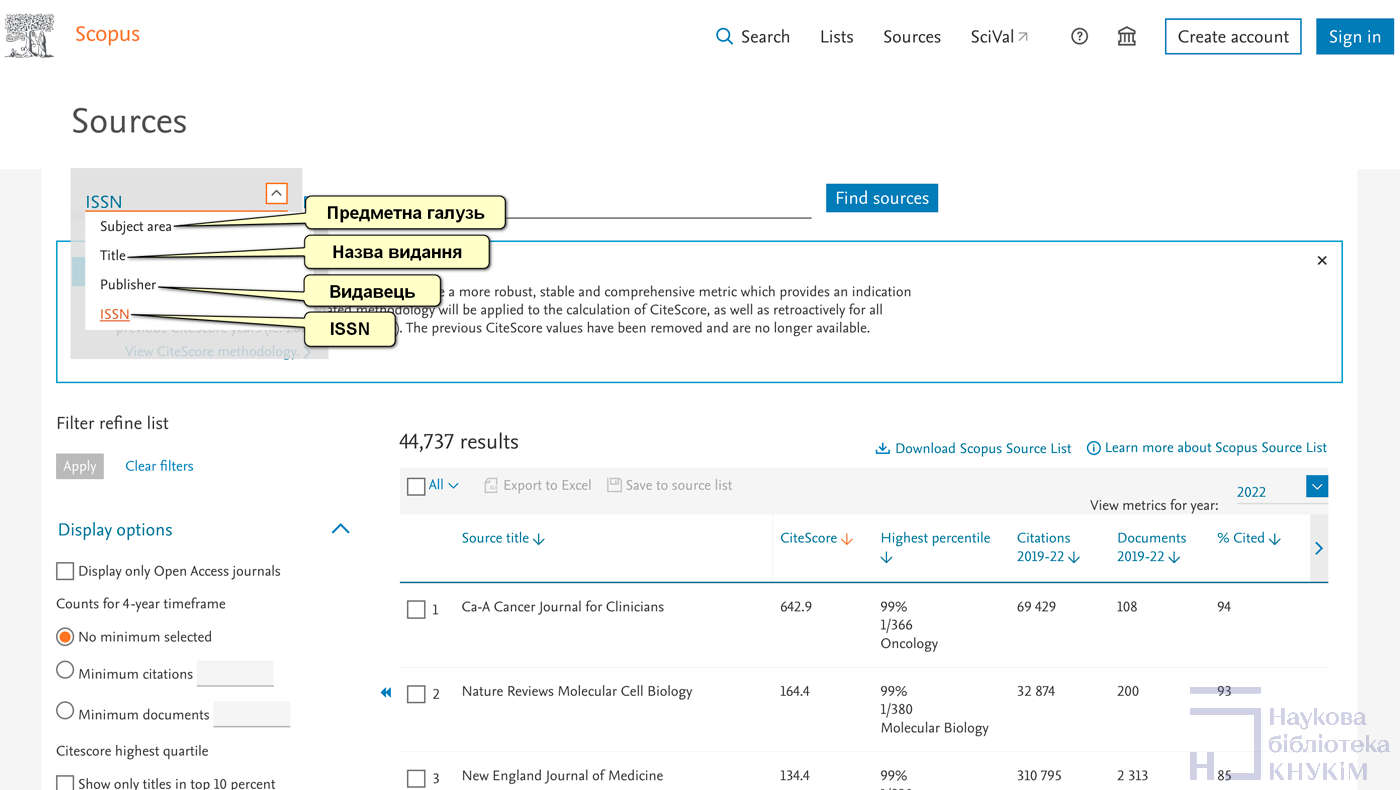Viewport: 1400px width, 790px height.
Task: Check Display only Open Access journals
Action: 66,571
